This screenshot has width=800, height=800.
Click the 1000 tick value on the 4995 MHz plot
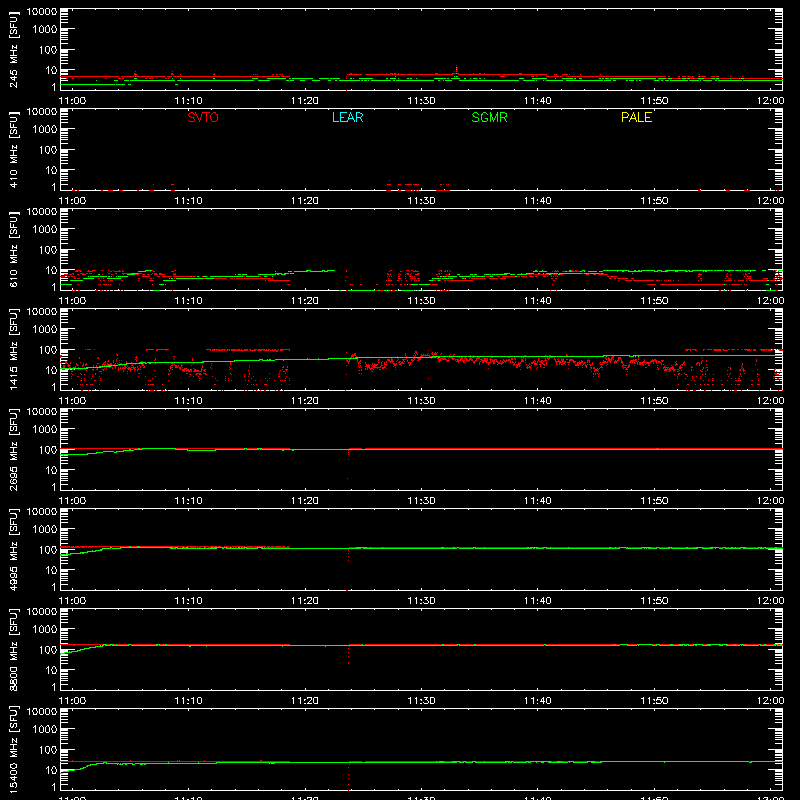45,530
